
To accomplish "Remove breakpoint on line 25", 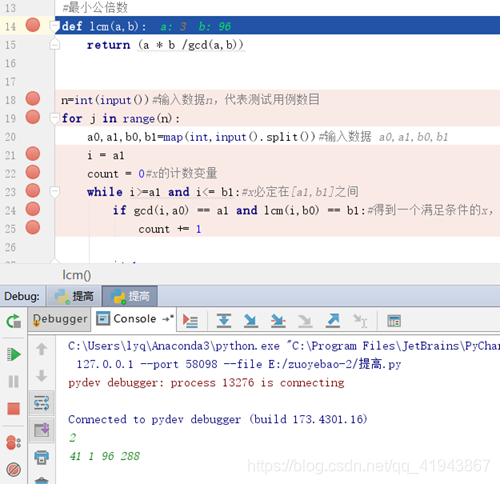I will (x=33, y=228).
